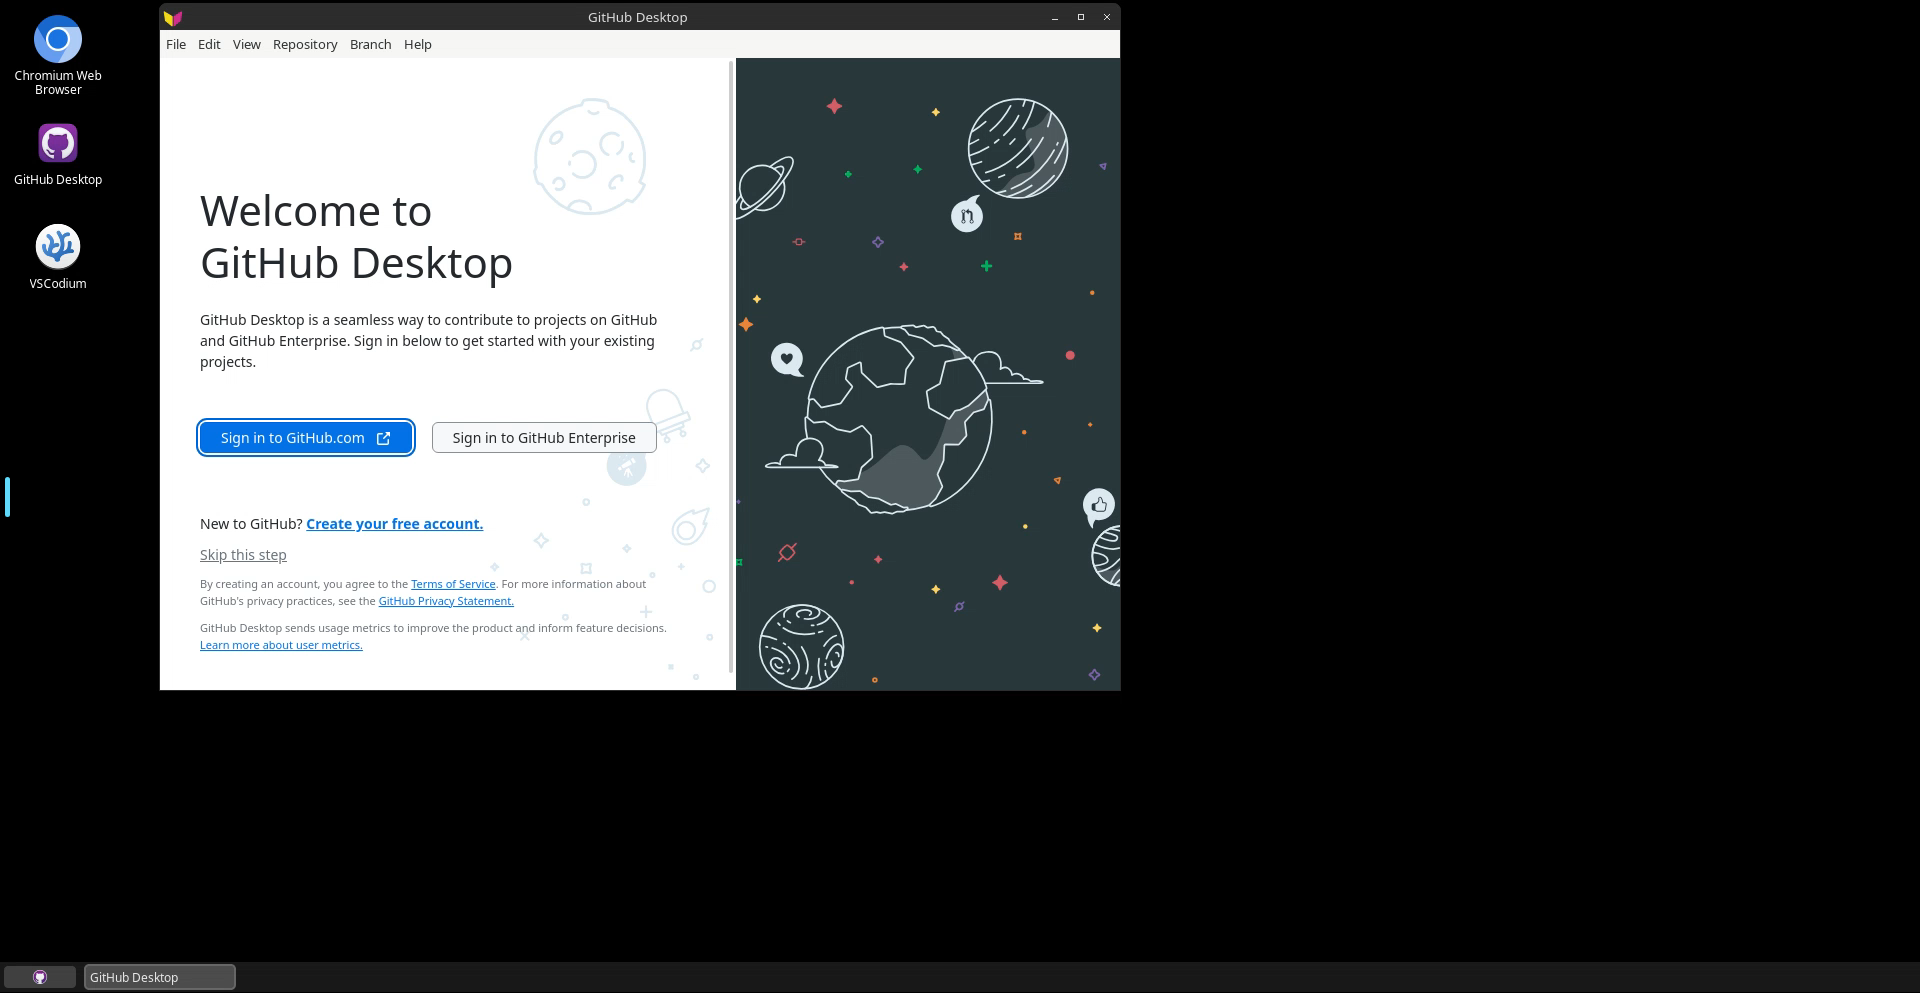Follow the Create your free account link
This screenshot has height=993, width=1920.
click(x=394, y=524)
